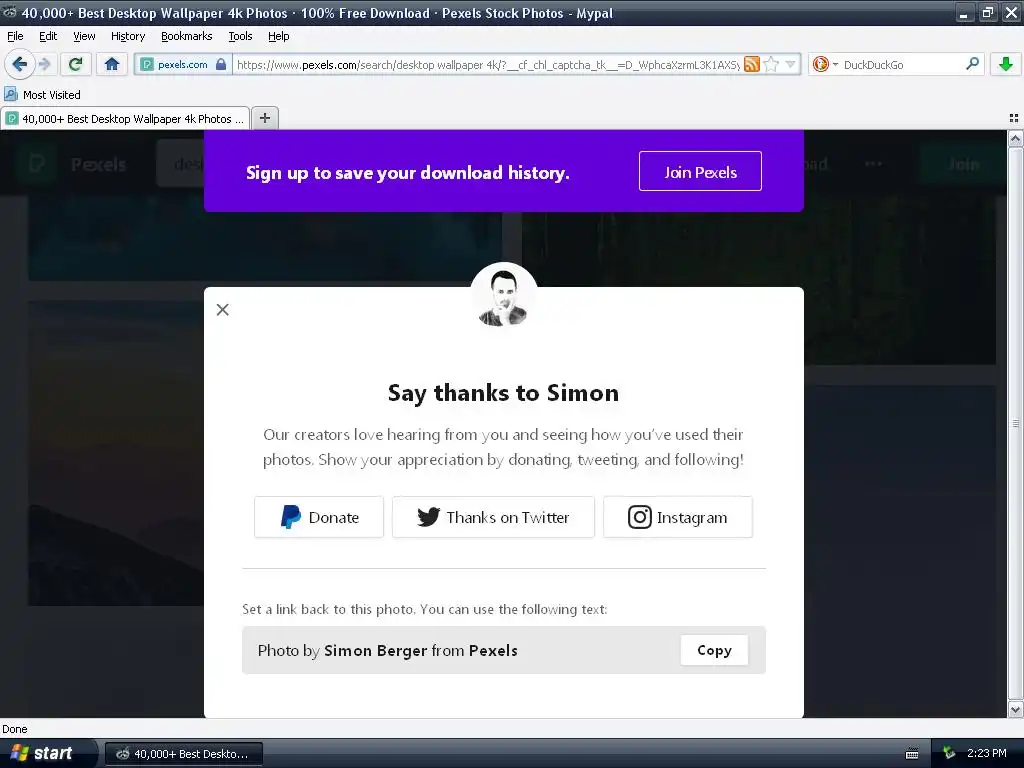Click the page scrollbar down arrow
1024x768 pixels.
tap(1015, 709)
